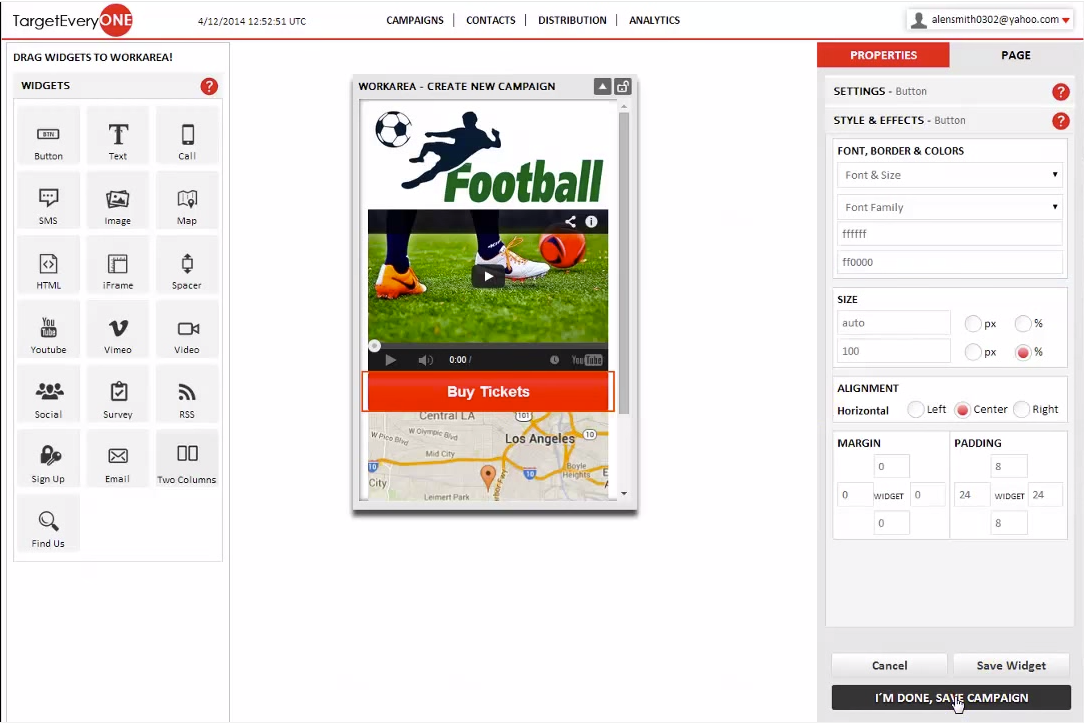The width and height of the screenshot is (1084, 723).
Task: Open the Font & Size dropdown
Action: 948,175
